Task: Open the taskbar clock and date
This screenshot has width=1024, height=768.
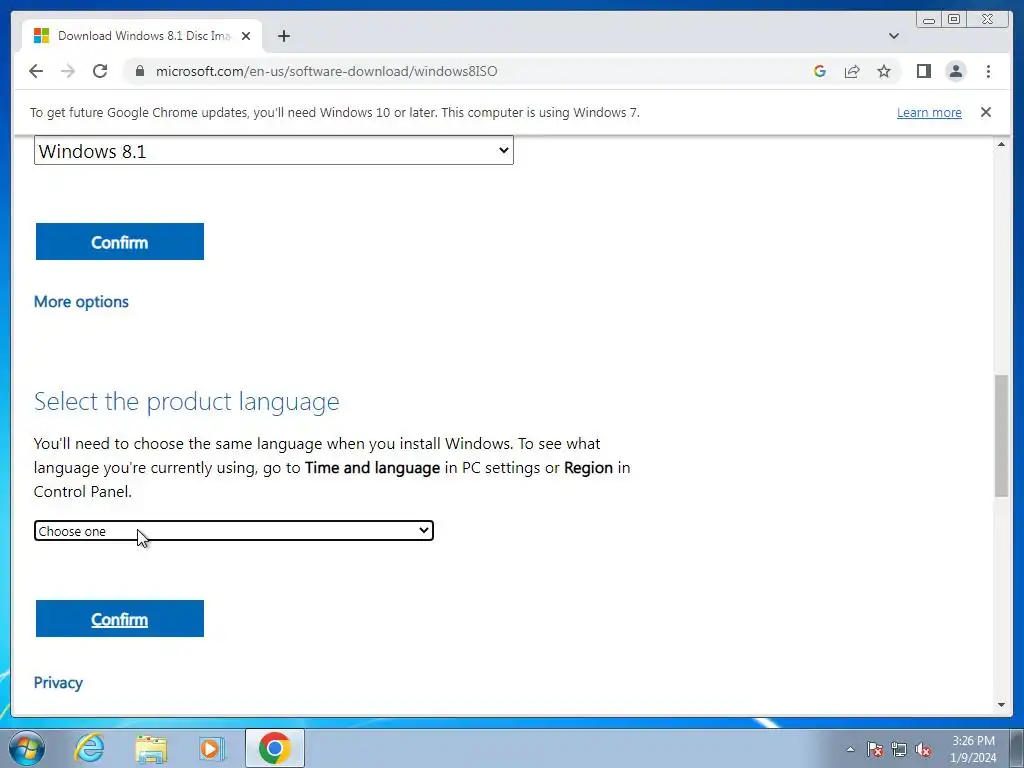Action: (973, 749)
